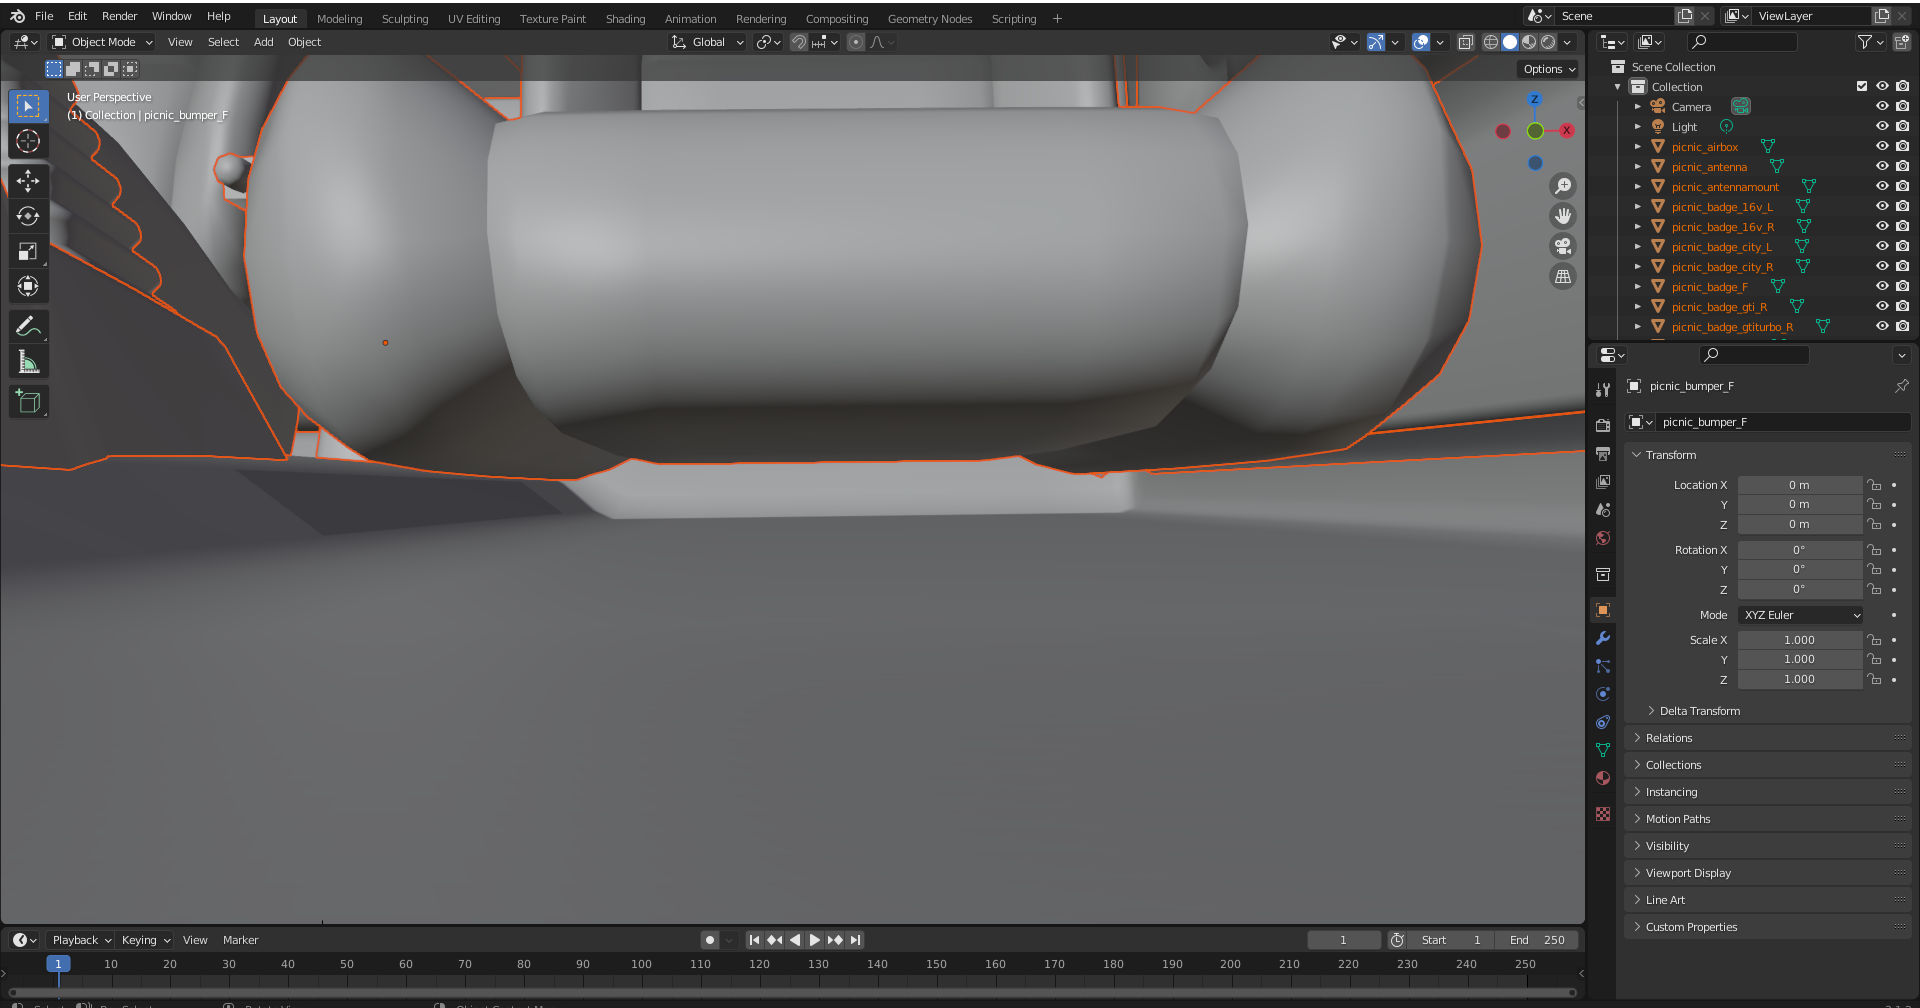Open the Modifier properties wrench tab
Screen dimensions: 1920x1008
coord(1603,638)
